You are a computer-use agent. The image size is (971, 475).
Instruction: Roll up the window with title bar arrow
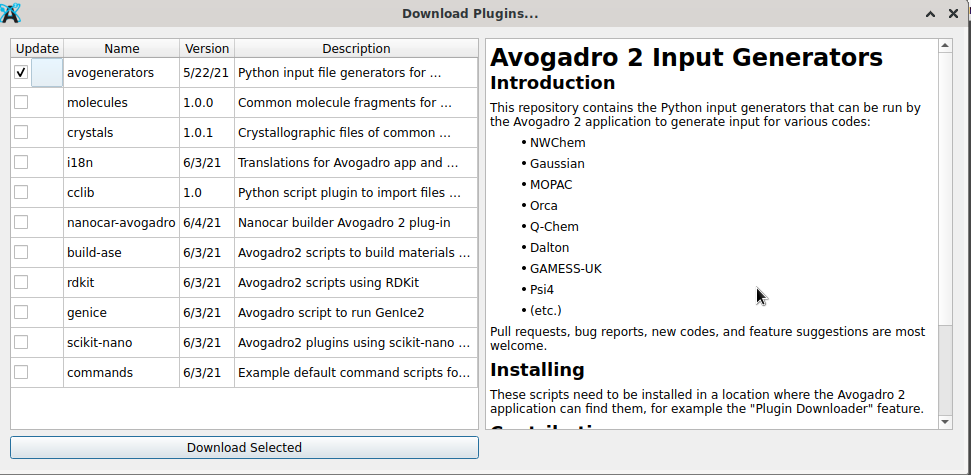(930, 14)
